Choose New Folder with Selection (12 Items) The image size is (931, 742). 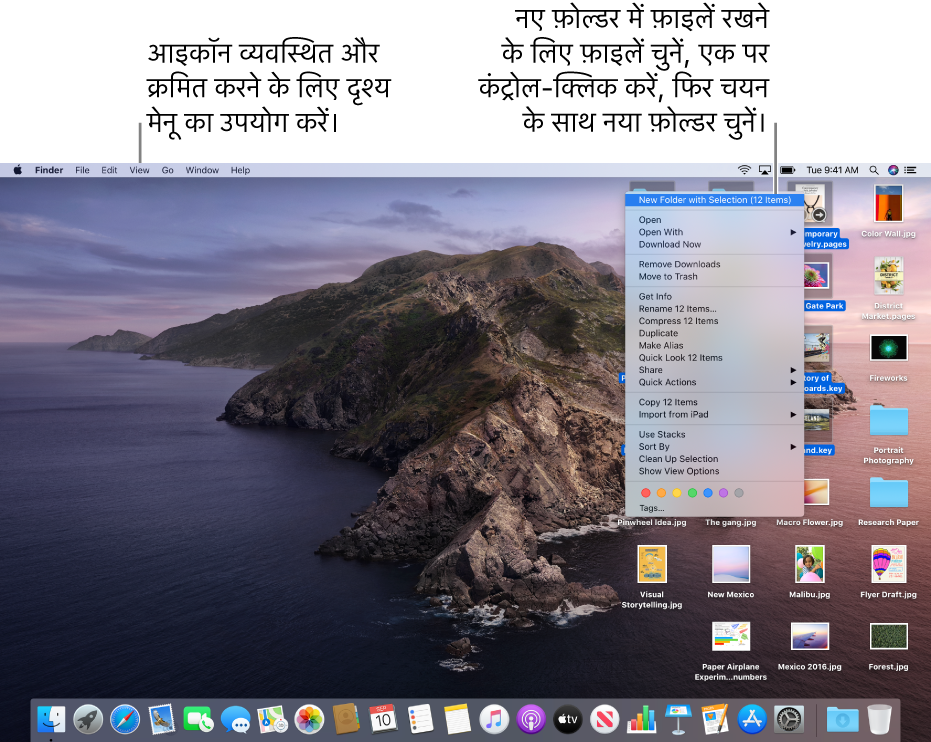(714, 200)
